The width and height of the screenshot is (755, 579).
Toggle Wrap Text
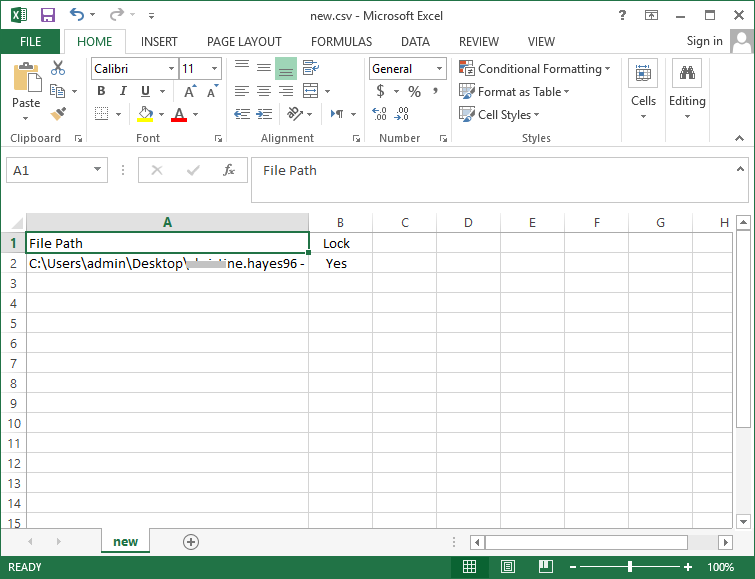click(311, 68)
